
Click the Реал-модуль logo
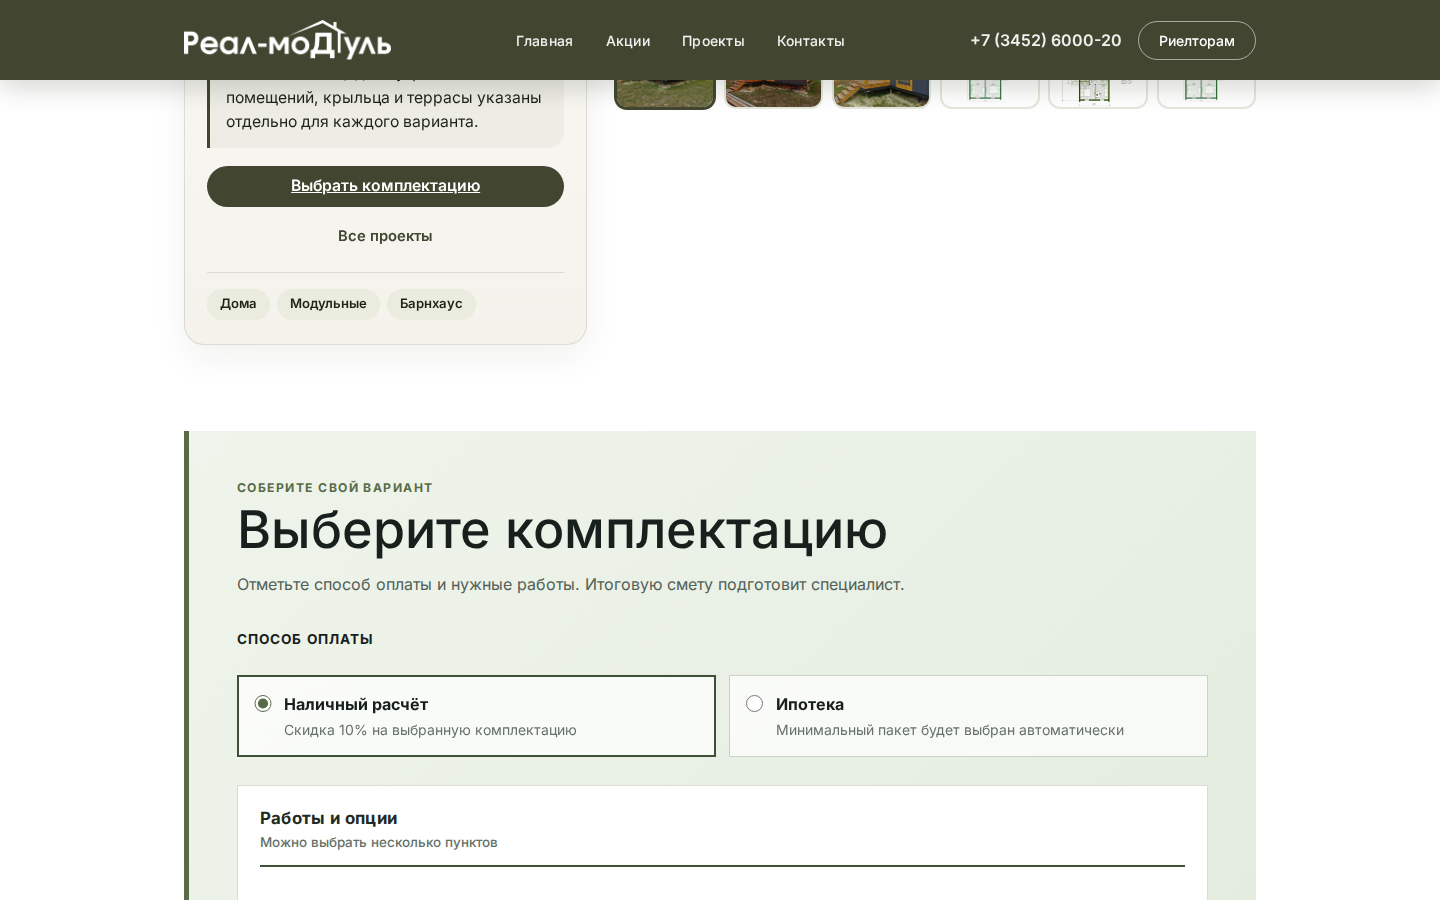pyautogui.click(x=287, y=40)
